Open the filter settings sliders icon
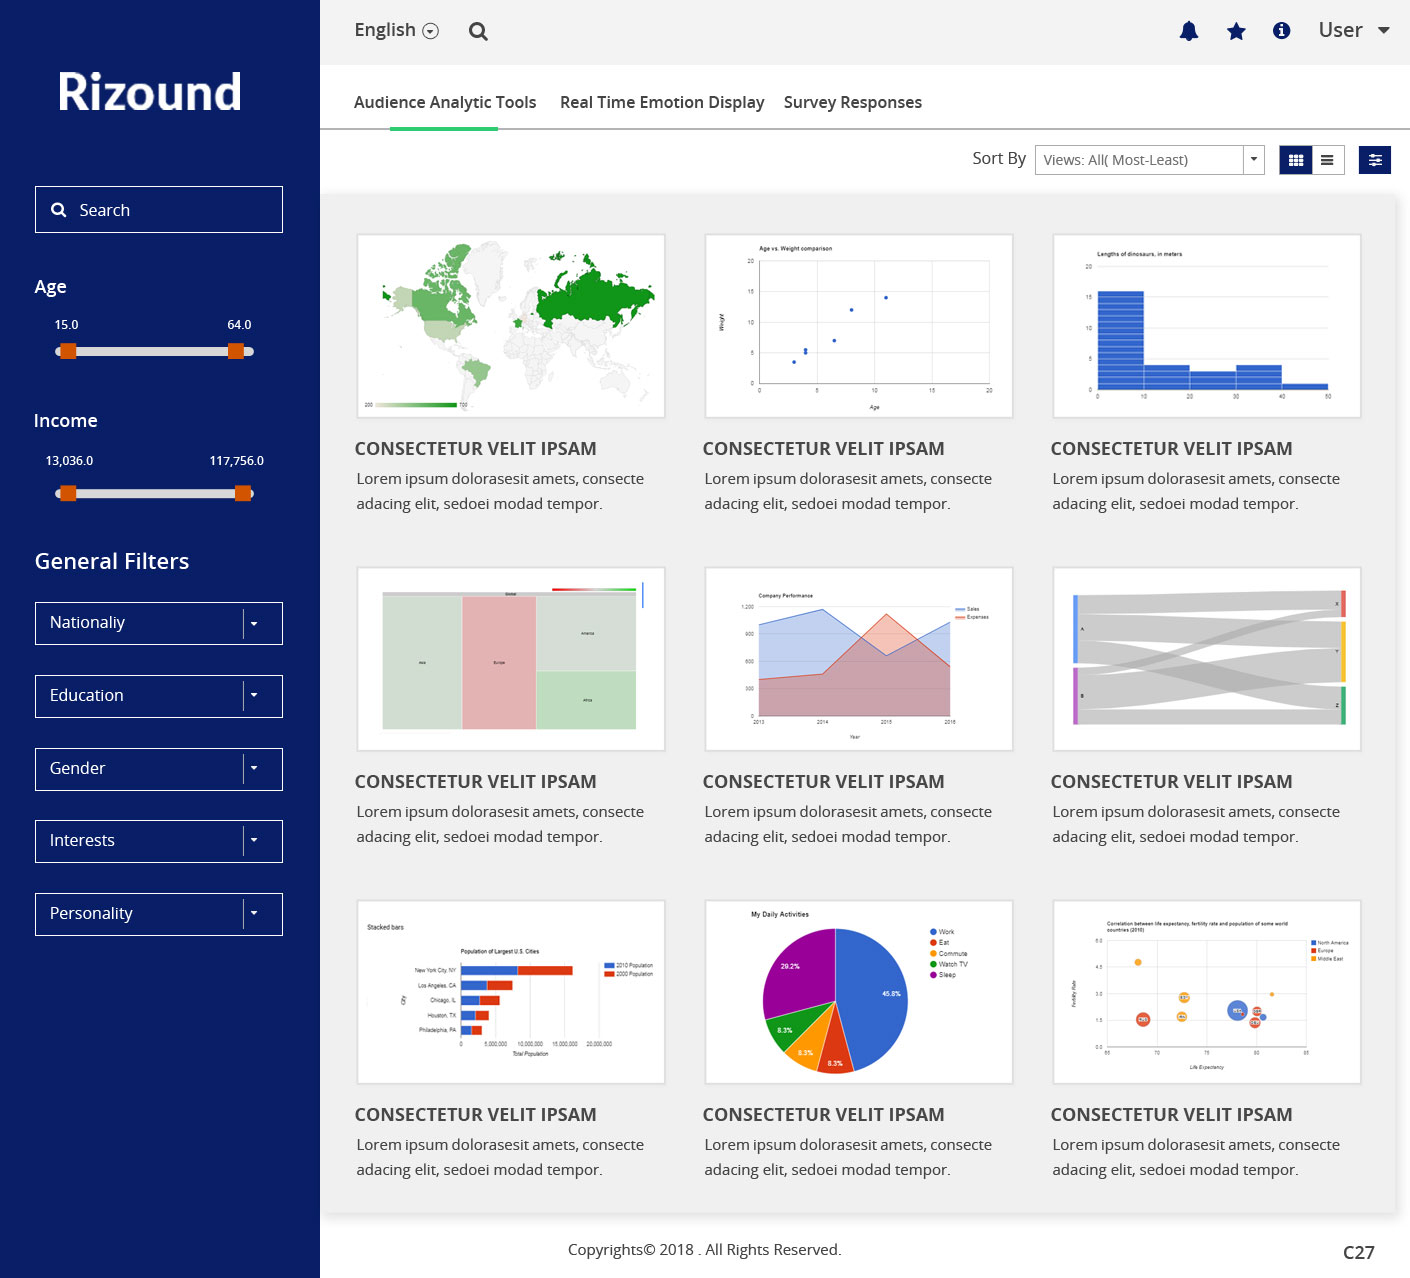 [x=1375, y=160]
